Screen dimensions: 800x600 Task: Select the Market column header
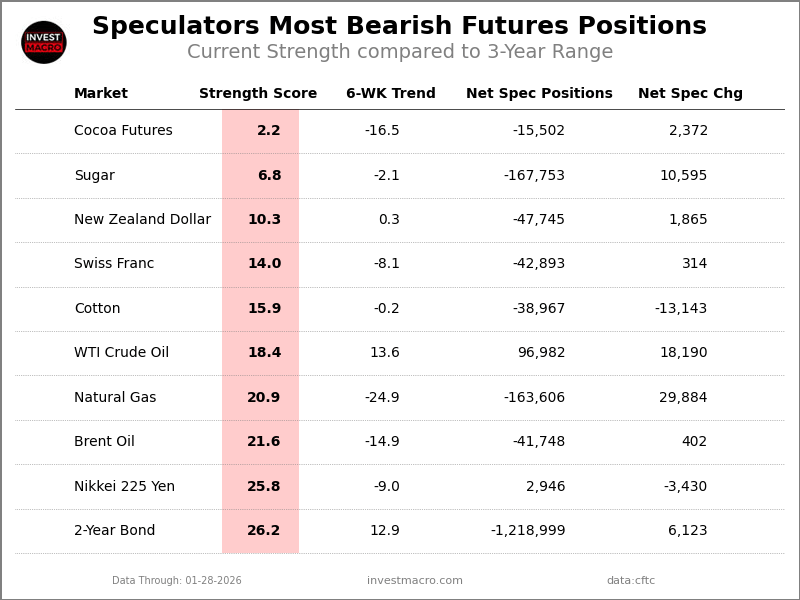101,94
